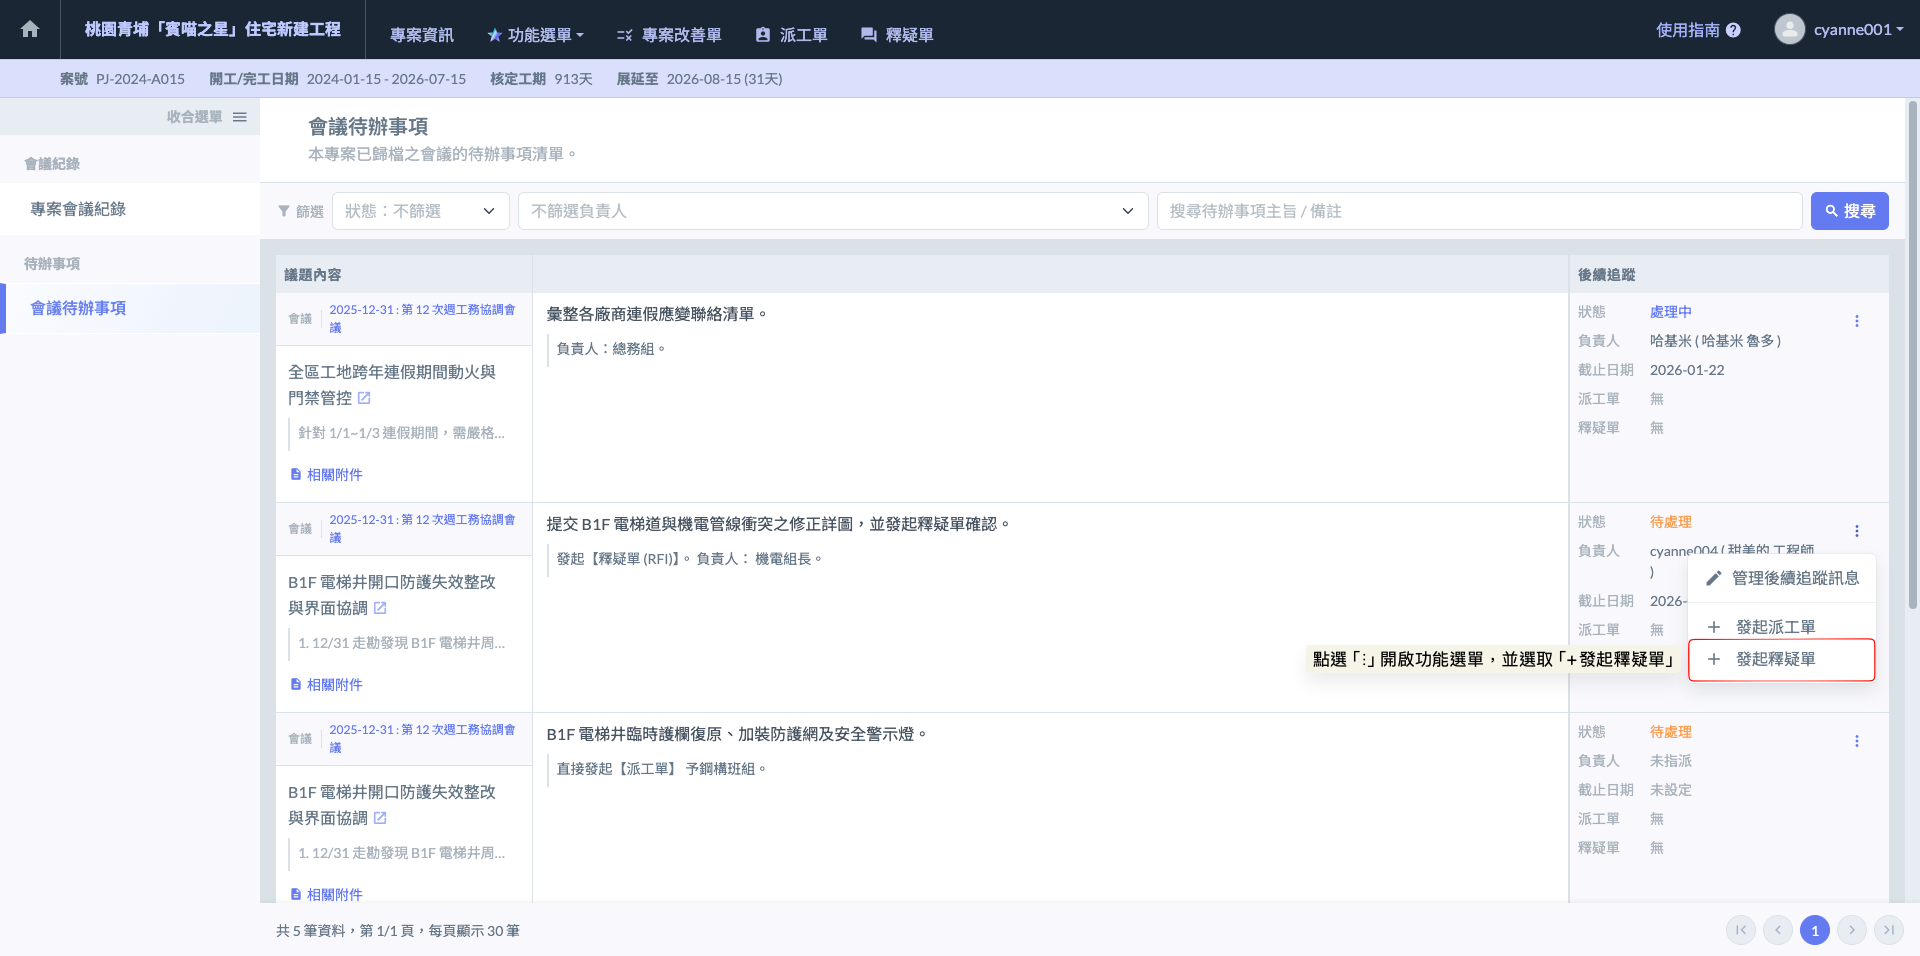Open the 使用指南 help icon
1920x956 pixels.
(1733, 30)
